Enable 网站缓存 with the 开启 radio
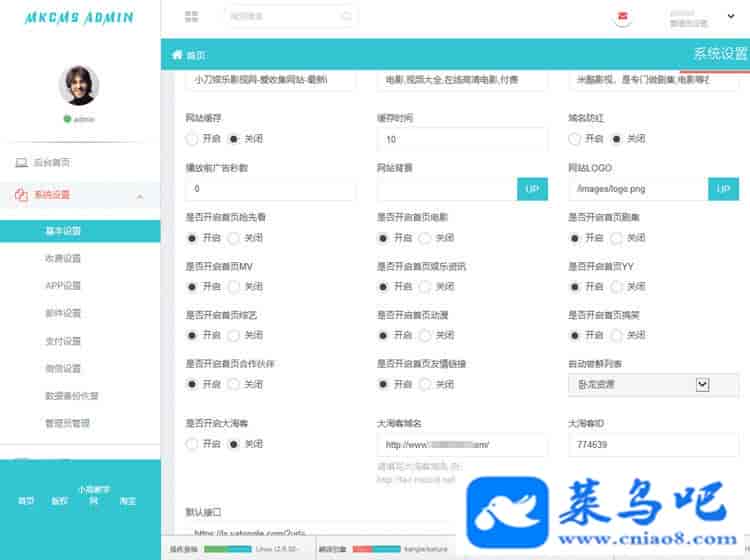The width and height of the screenshot is (750, 560). (x=192, y=139)
